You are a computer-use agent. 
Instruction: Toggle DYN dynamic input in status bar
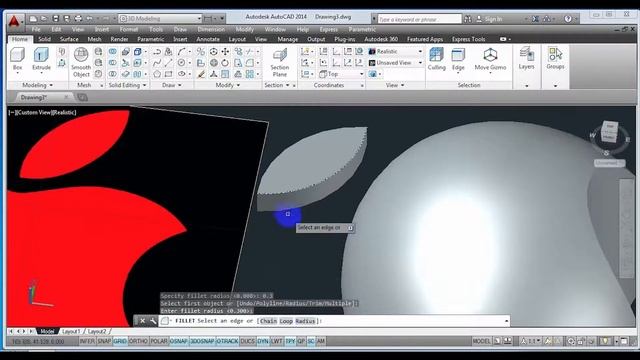[x=263, y=341]
